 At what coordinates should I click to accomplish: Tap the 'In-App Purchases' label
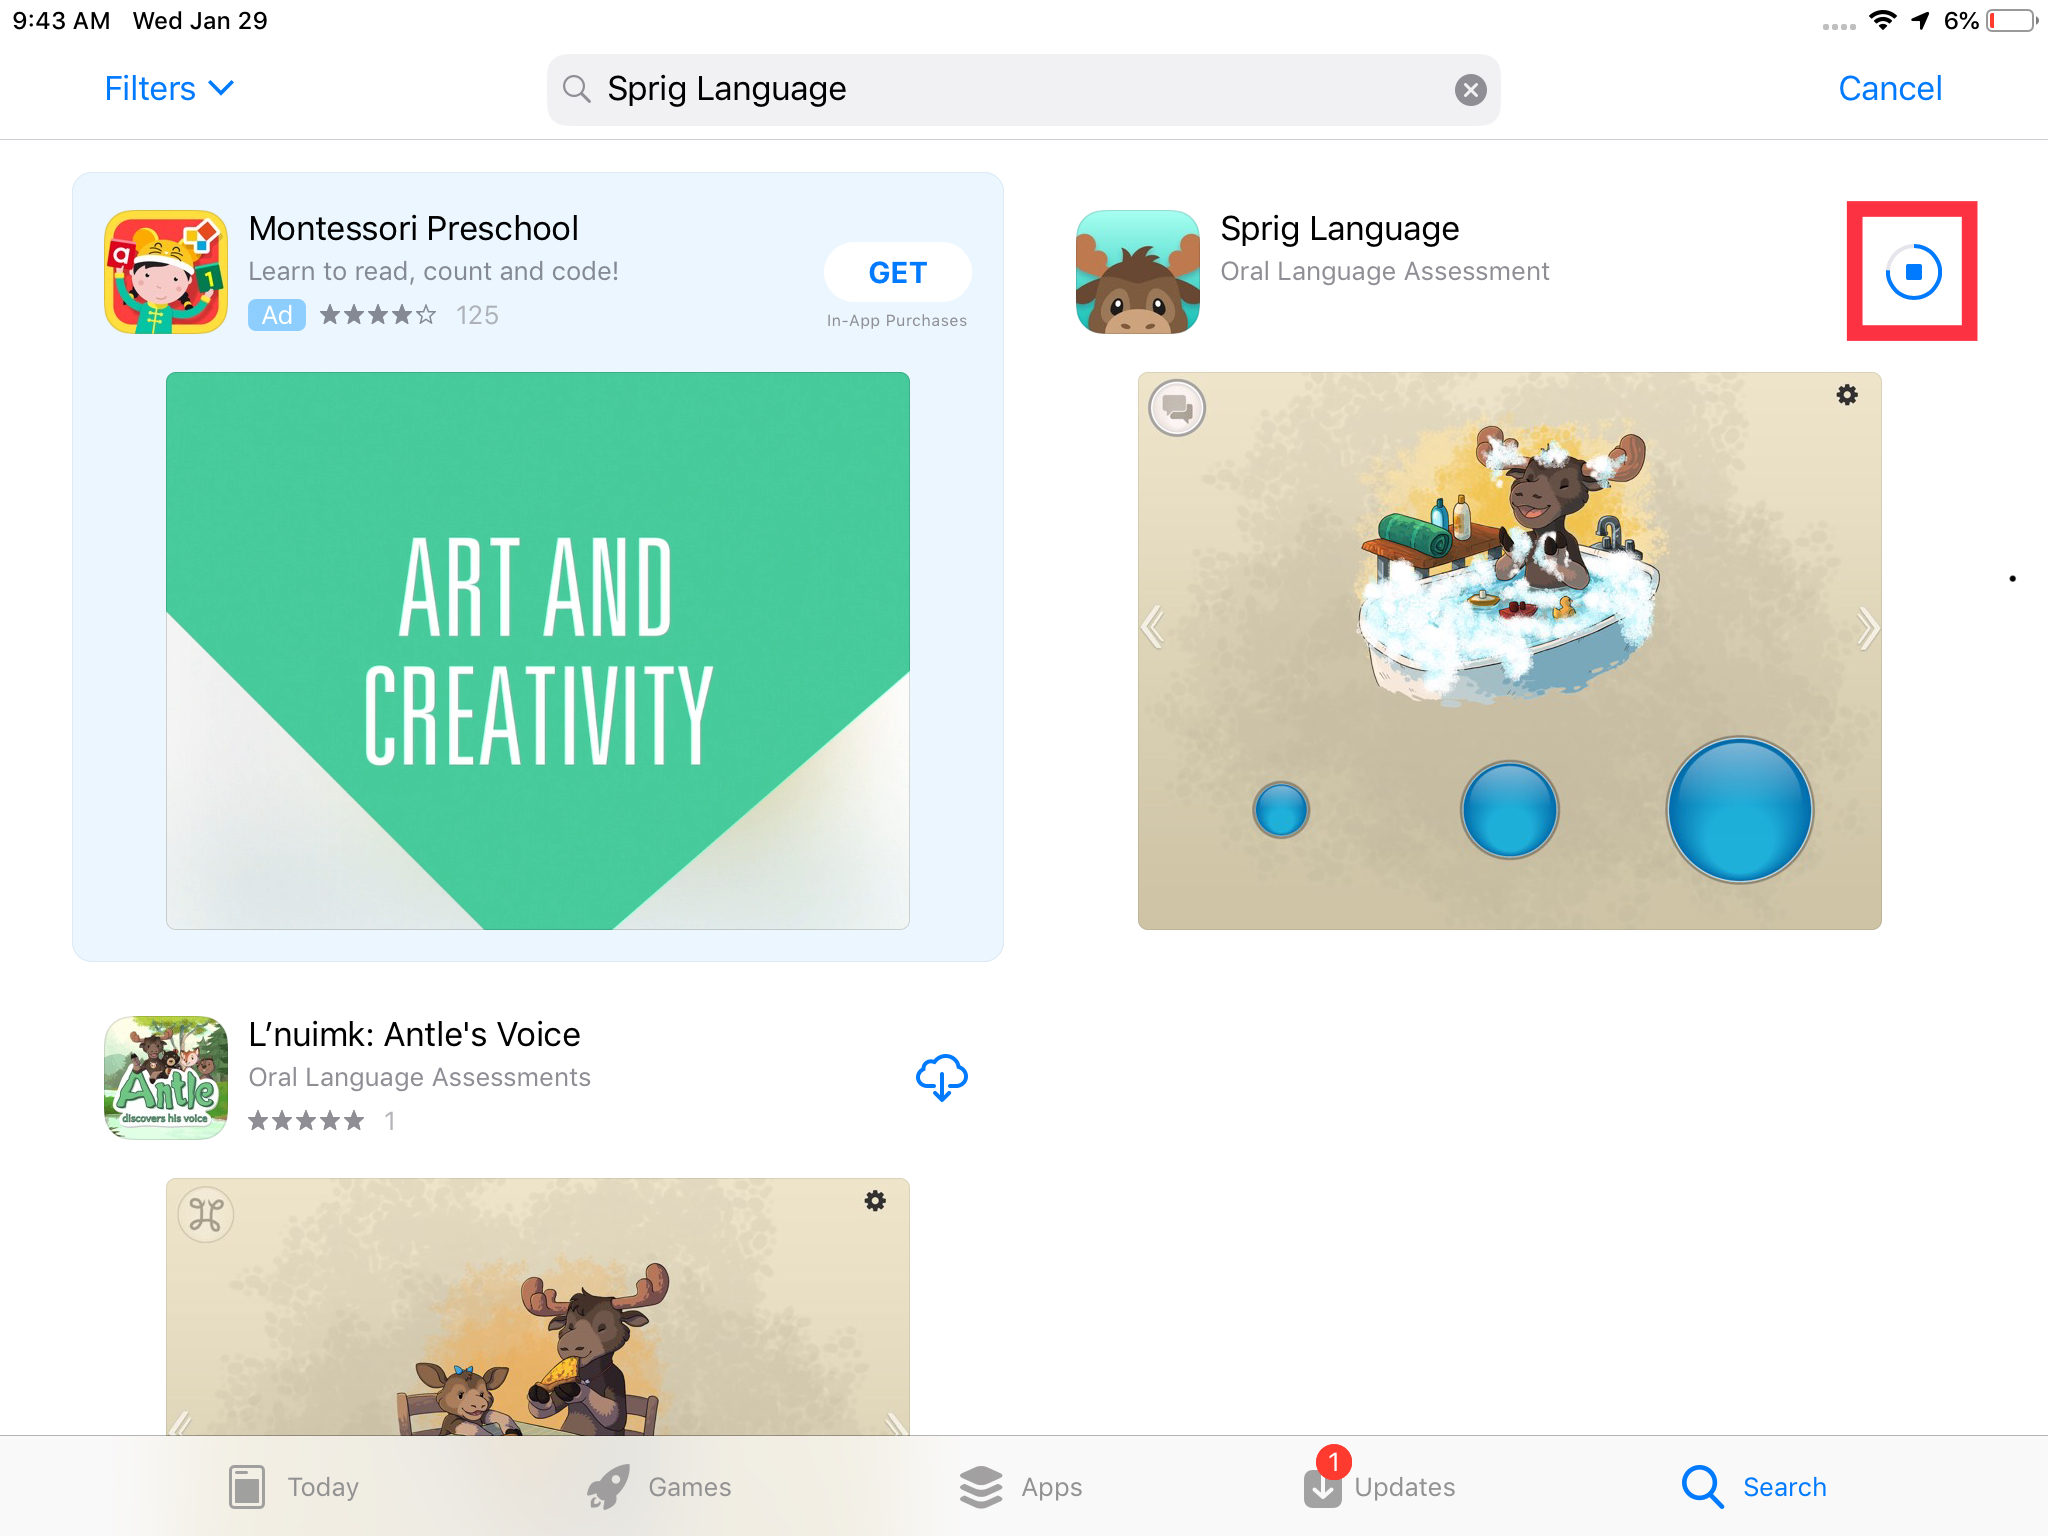(x=897, y=321)
